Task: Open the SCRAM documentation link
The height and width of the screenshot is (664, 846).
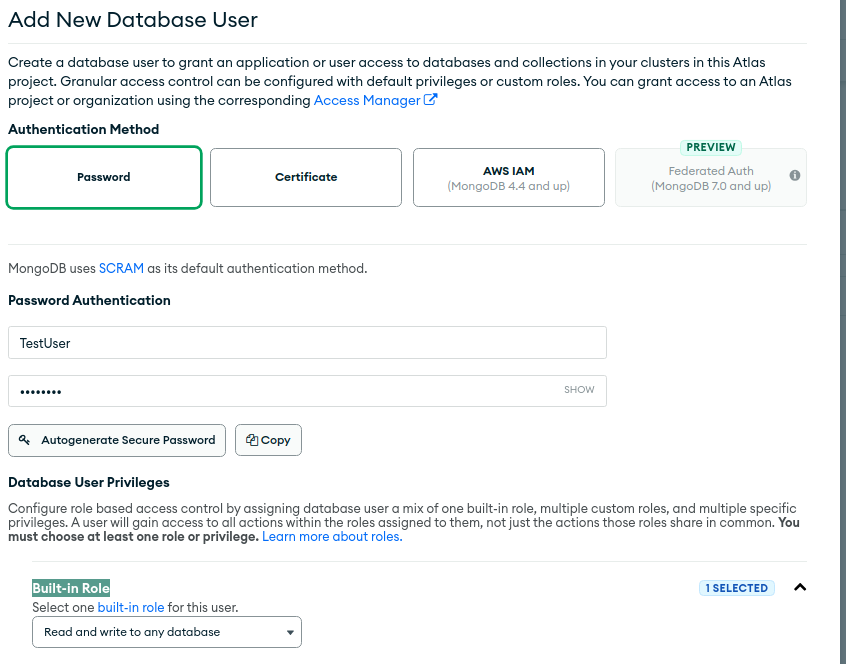Action: (x=121, y=268)
